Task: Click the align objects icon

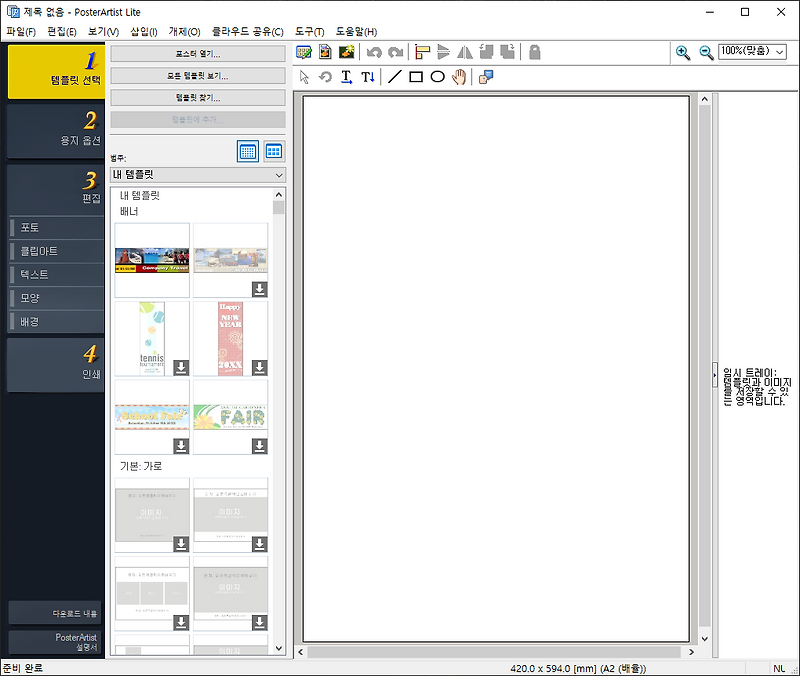Action: 422,52
